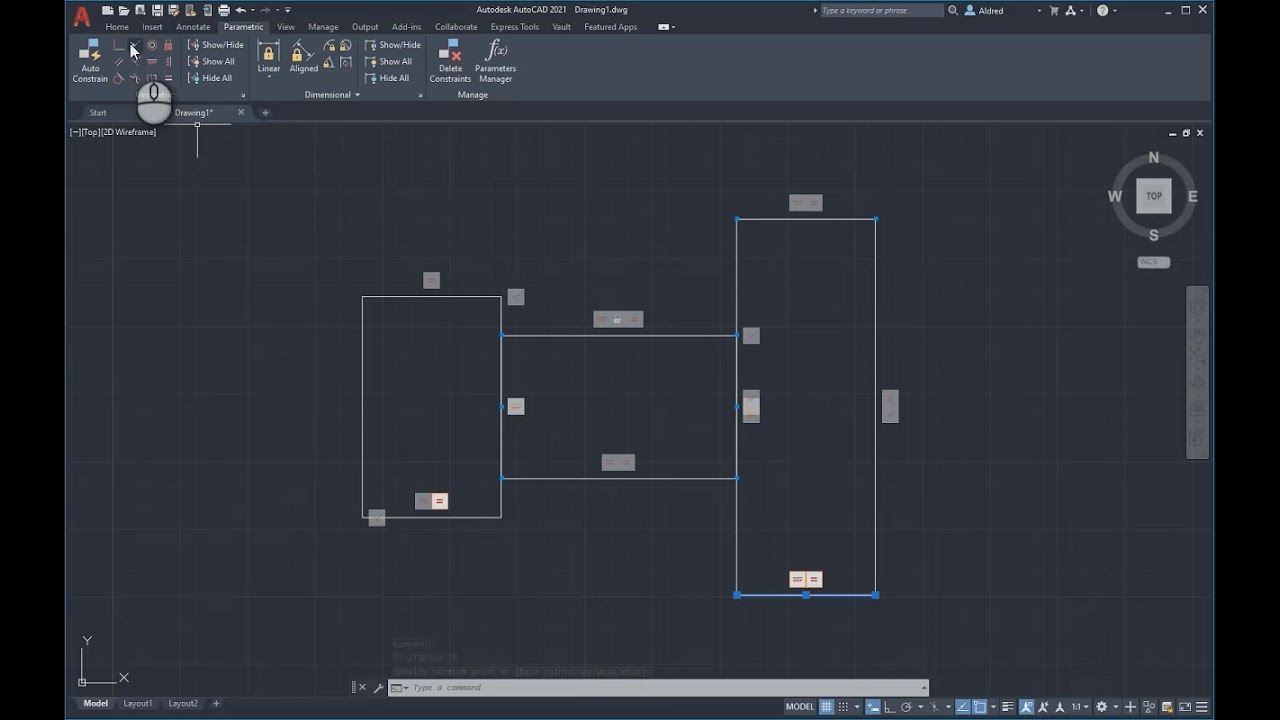Toggle Dynamic Input in status bar

(x=872, y=707)
